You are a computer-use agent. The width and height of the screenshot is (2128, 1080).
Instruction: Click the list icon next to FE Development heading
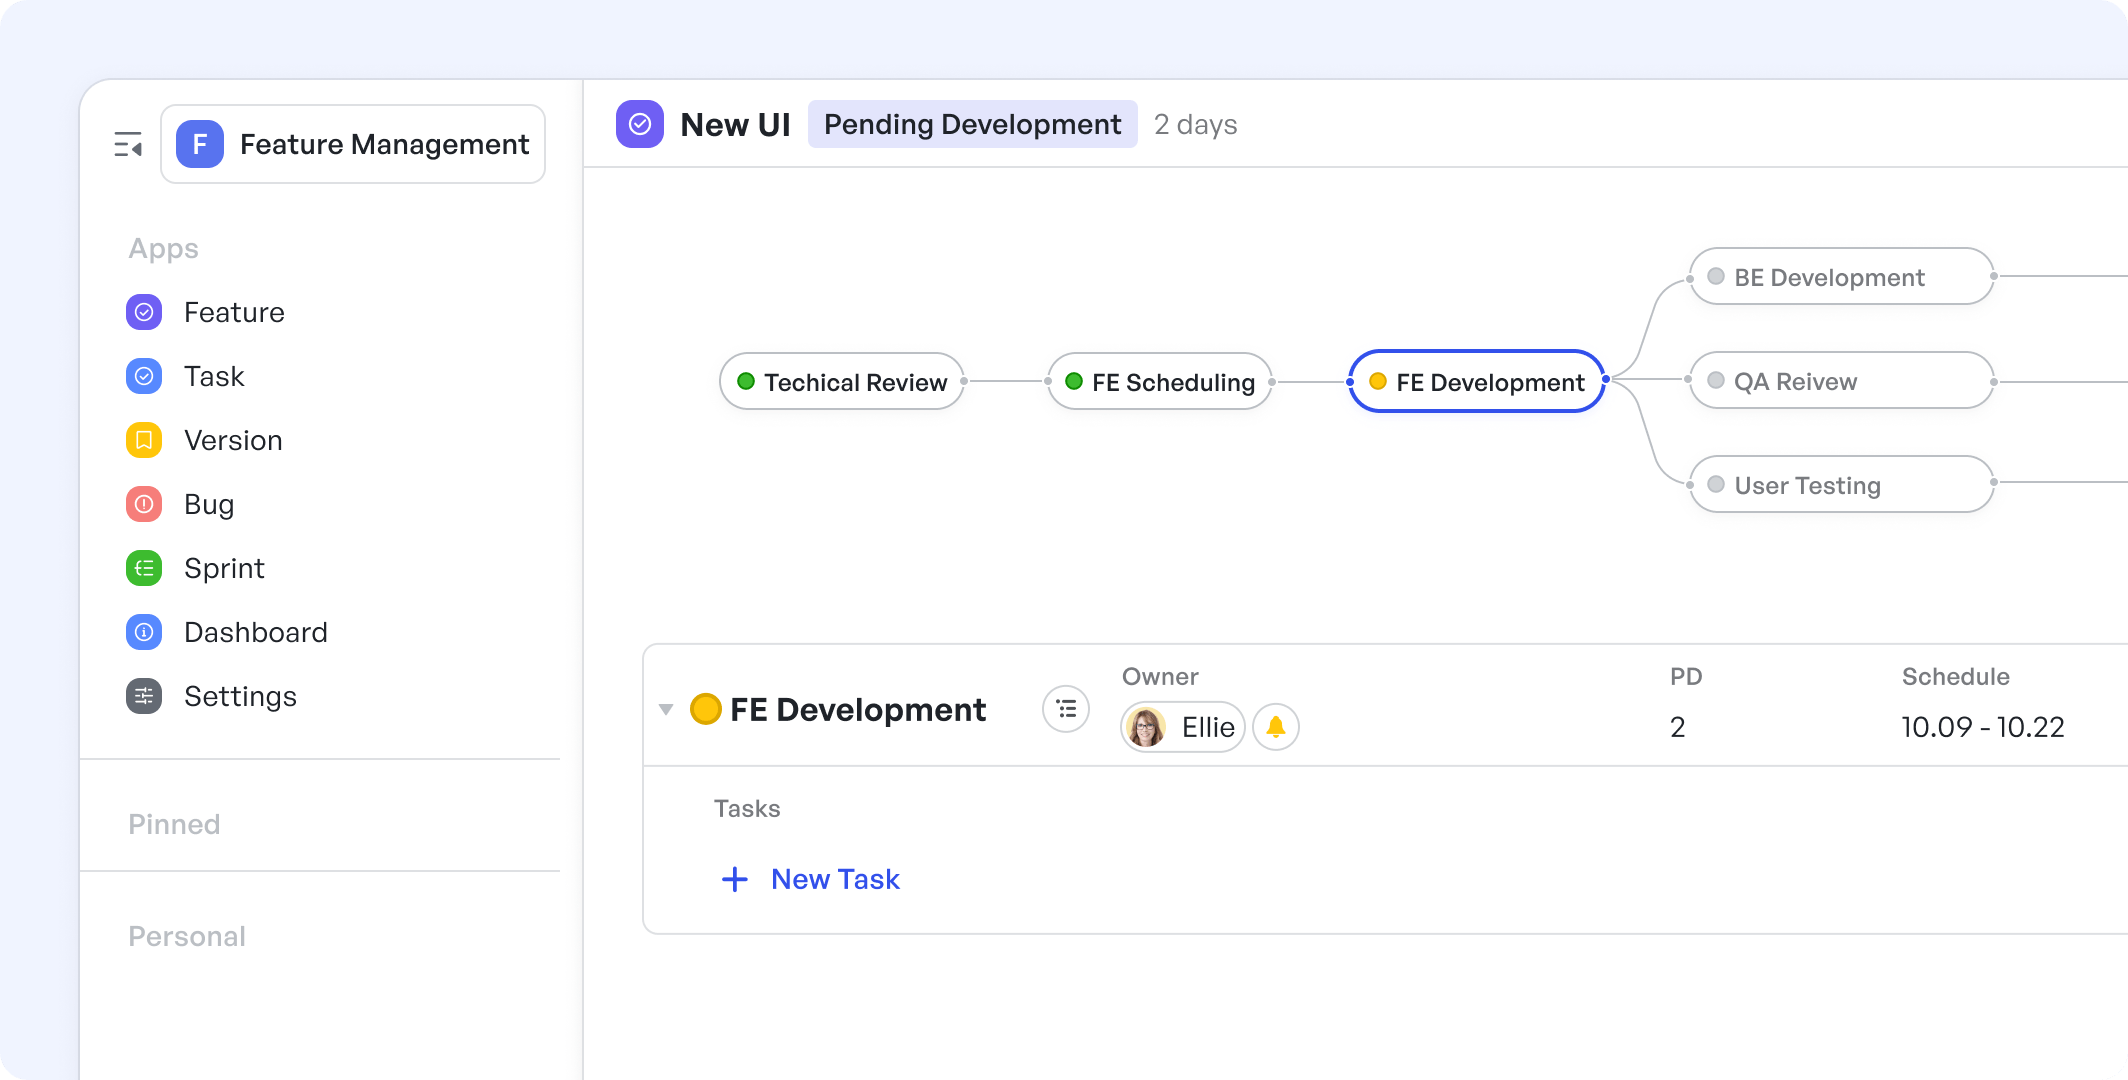[x=1066, y=709]
